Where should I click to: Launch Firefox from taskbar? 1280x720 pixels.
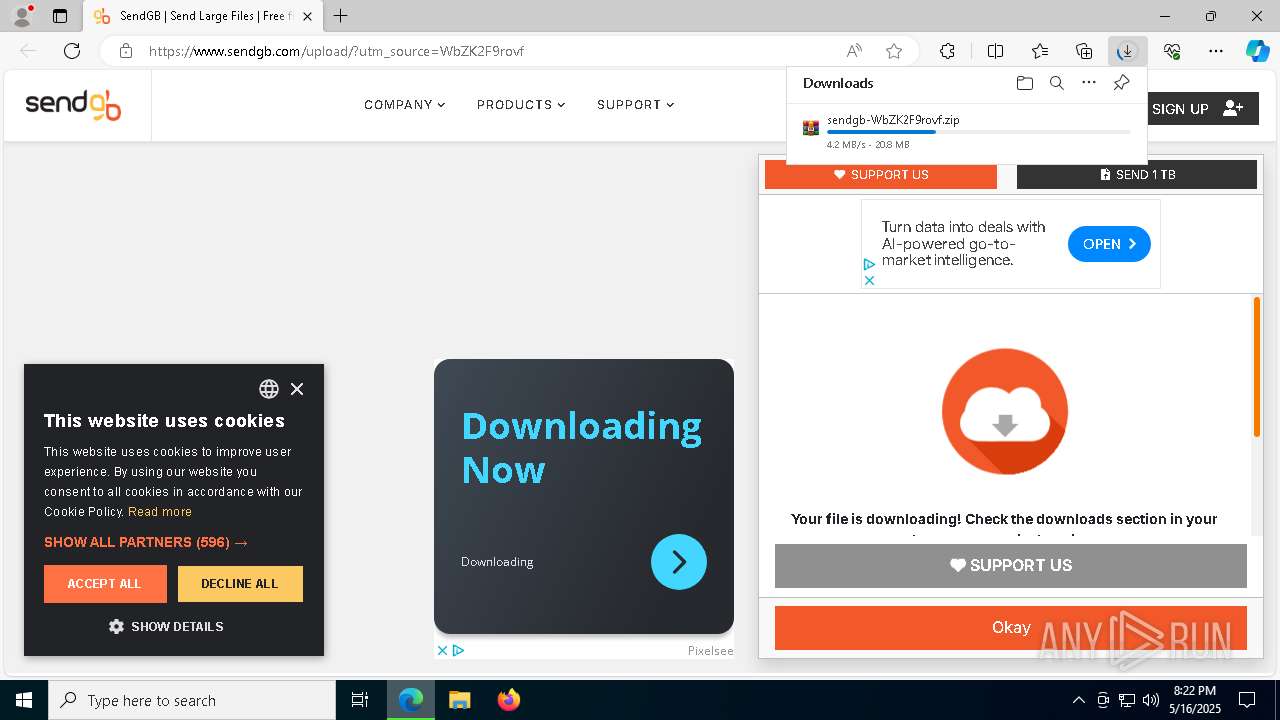509,700
